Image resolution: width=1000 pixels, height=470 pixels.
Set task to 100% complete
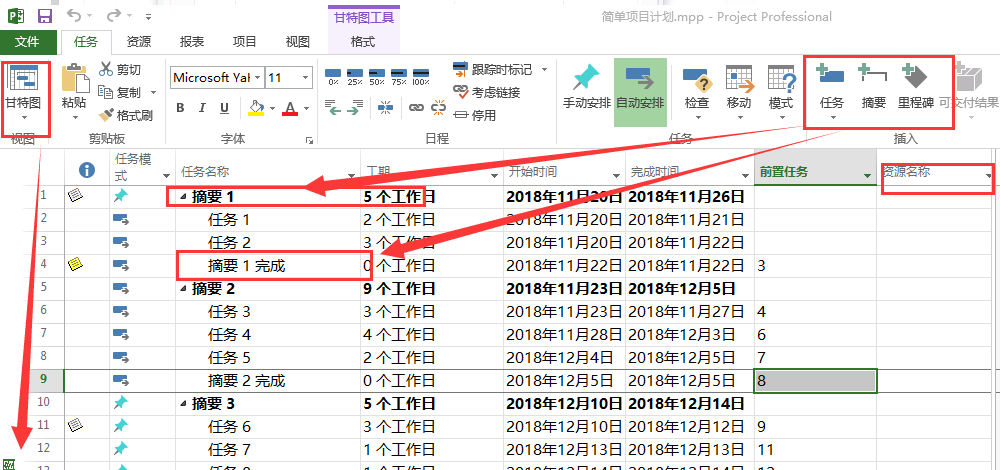pos(421,77)
